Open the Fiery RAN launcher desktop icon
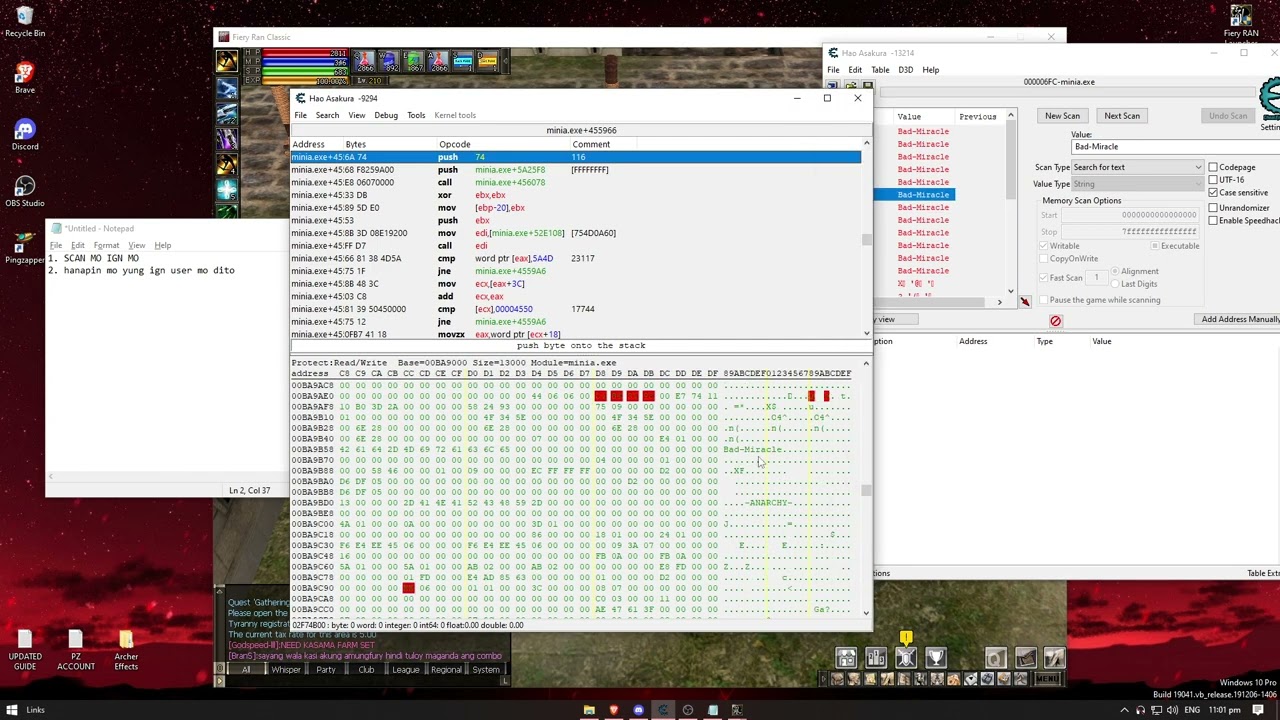The image size is (1280, 720). [1241, 22]
